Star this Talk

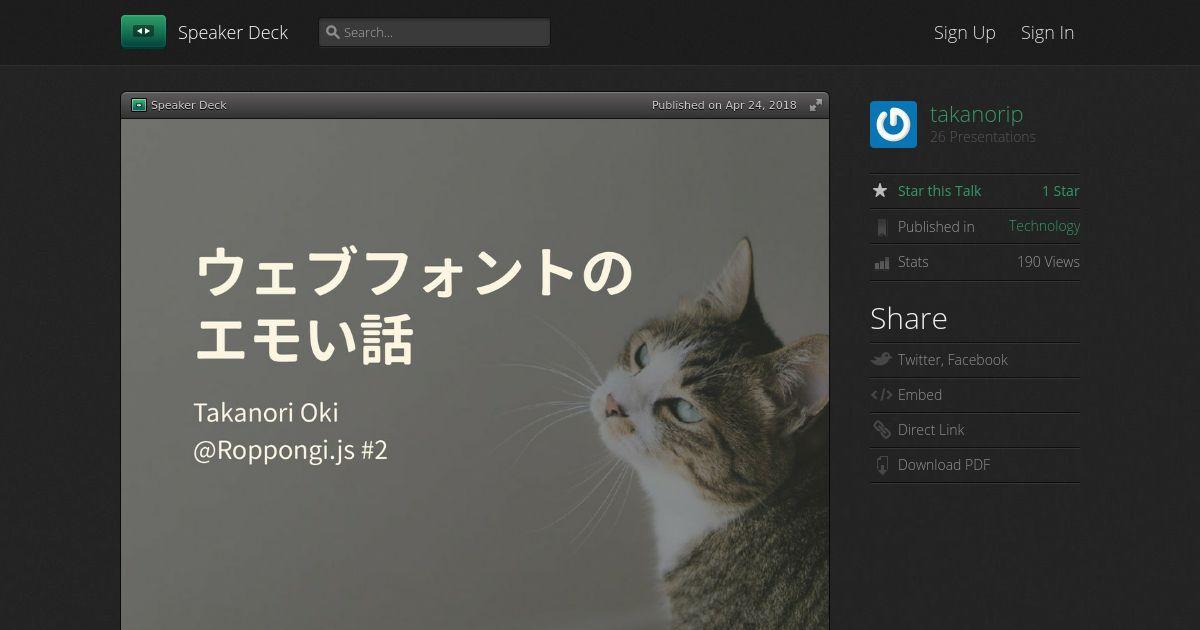click(x=939, y=191)
